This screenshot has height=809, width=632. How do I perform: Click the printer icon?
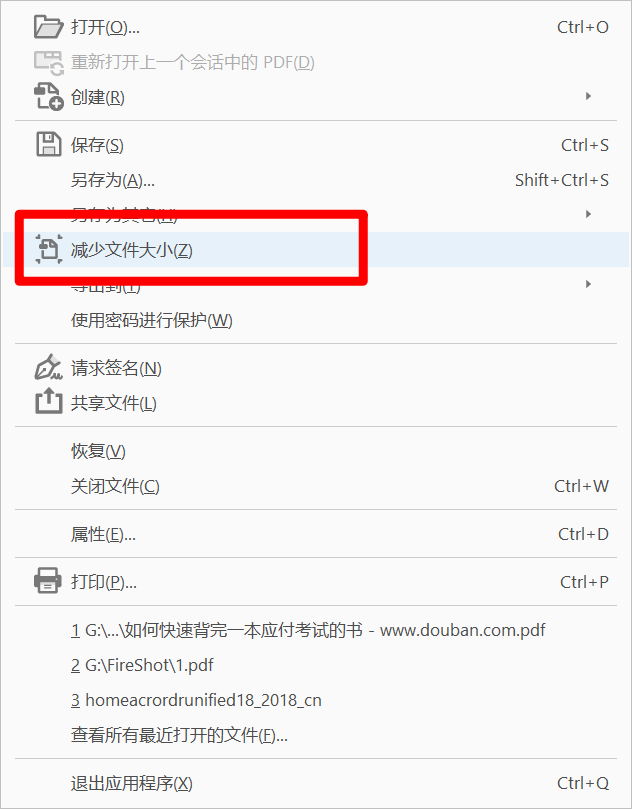[x=47, y=581]
